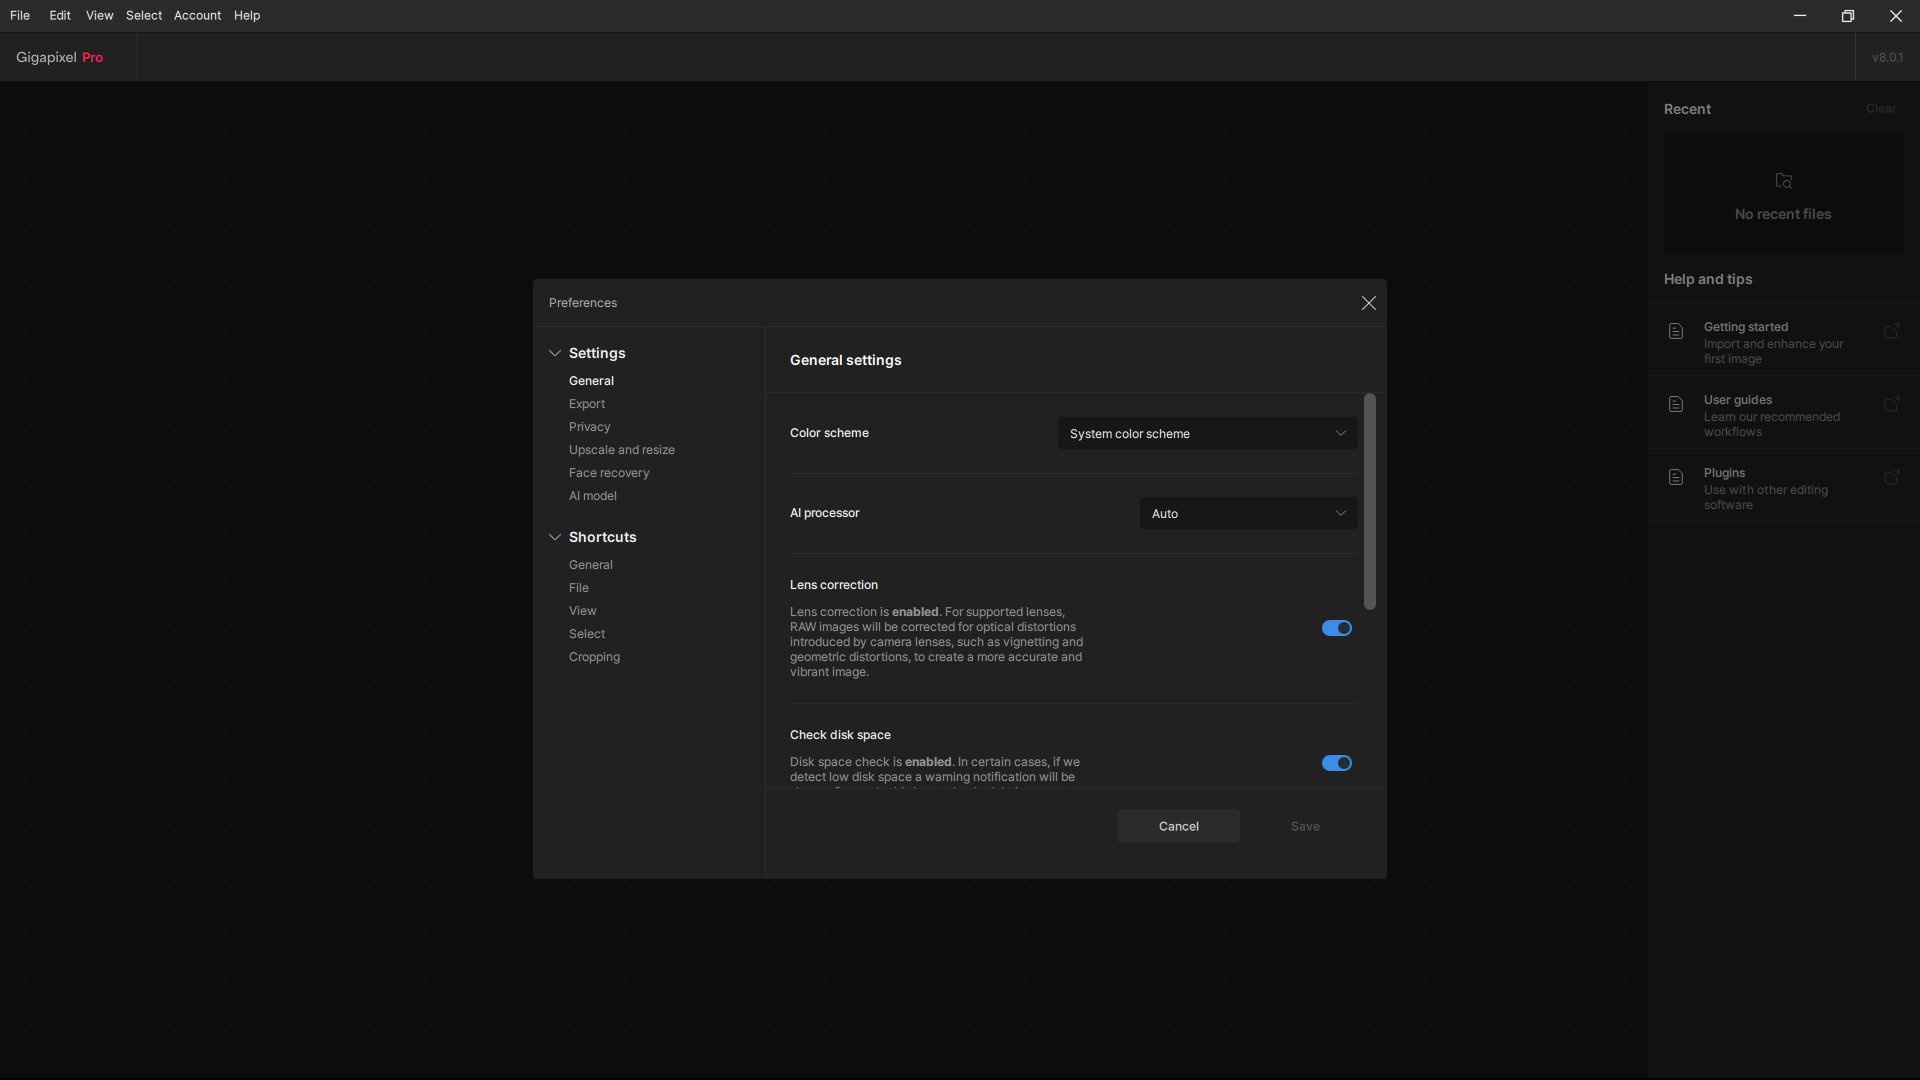Open User guides external link icon

coord(1891,404)
